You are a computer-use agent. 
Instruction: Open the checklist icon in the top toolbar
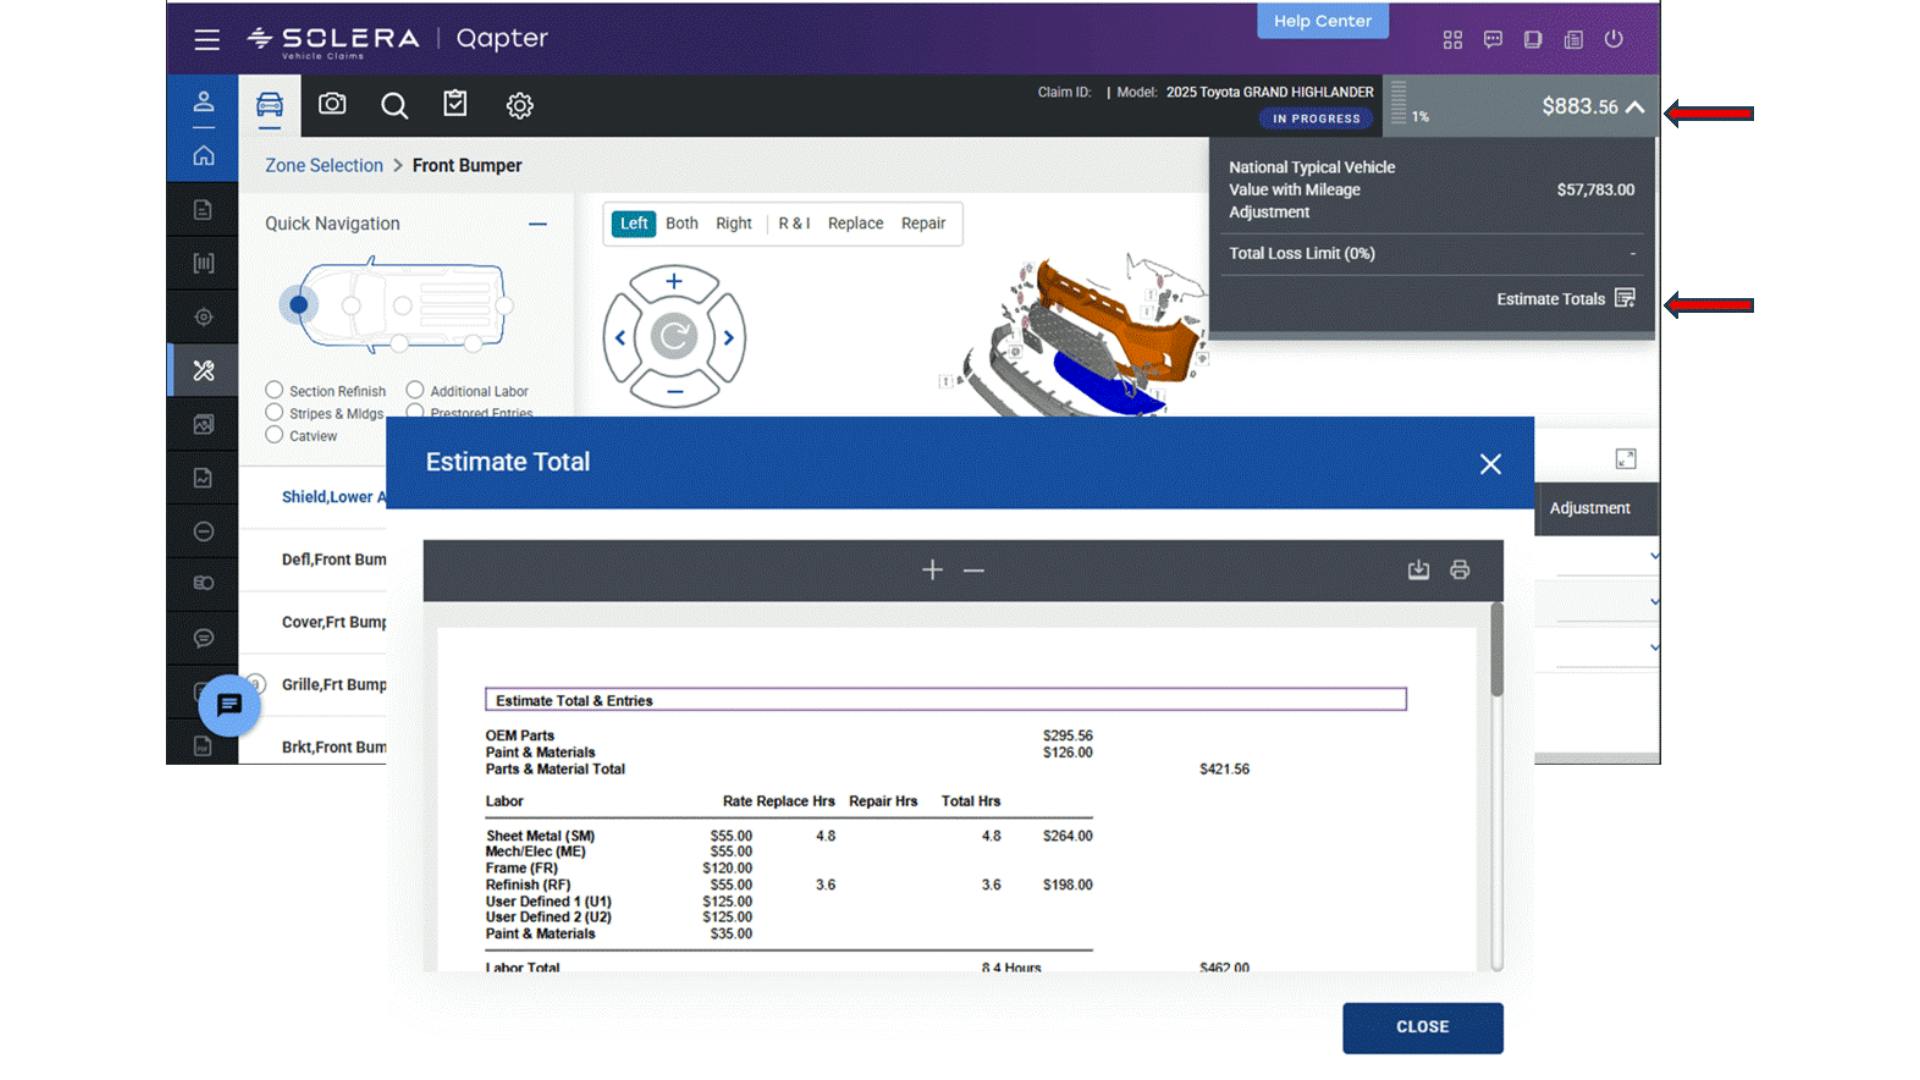(x=456, y=105)
